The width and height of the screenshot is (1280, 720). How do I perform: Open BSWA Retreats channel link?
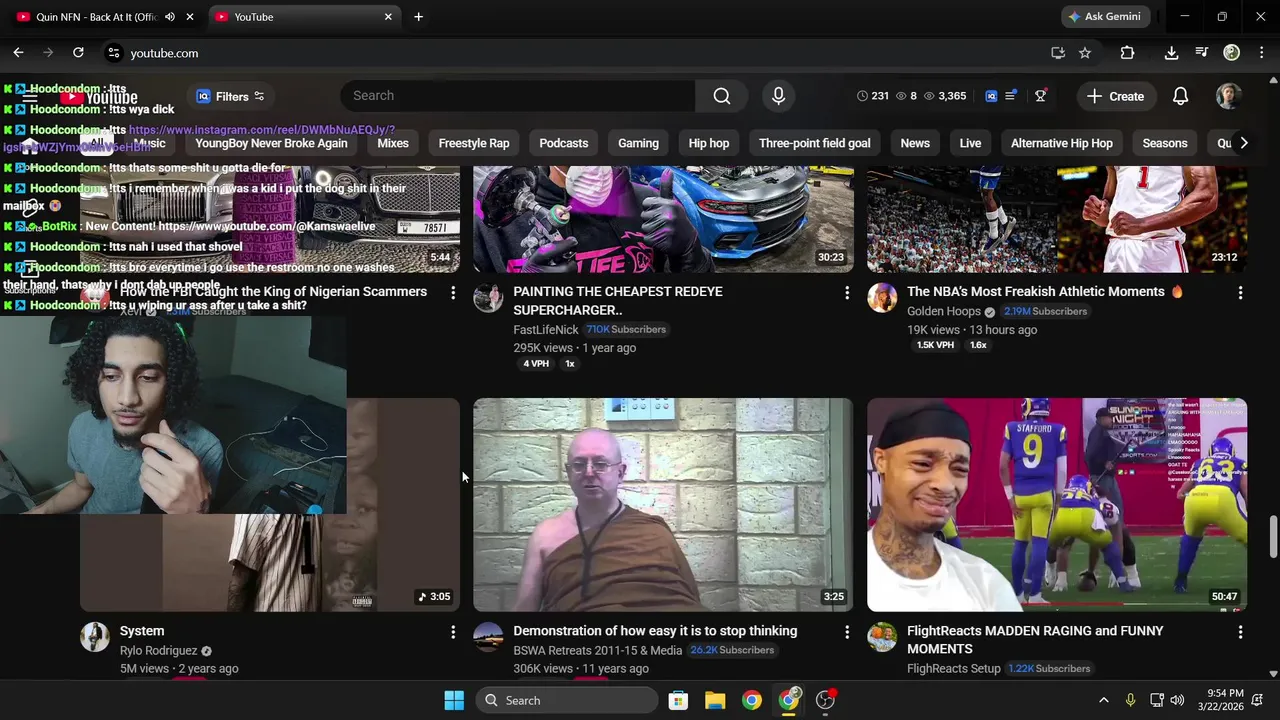click(598, 651)
